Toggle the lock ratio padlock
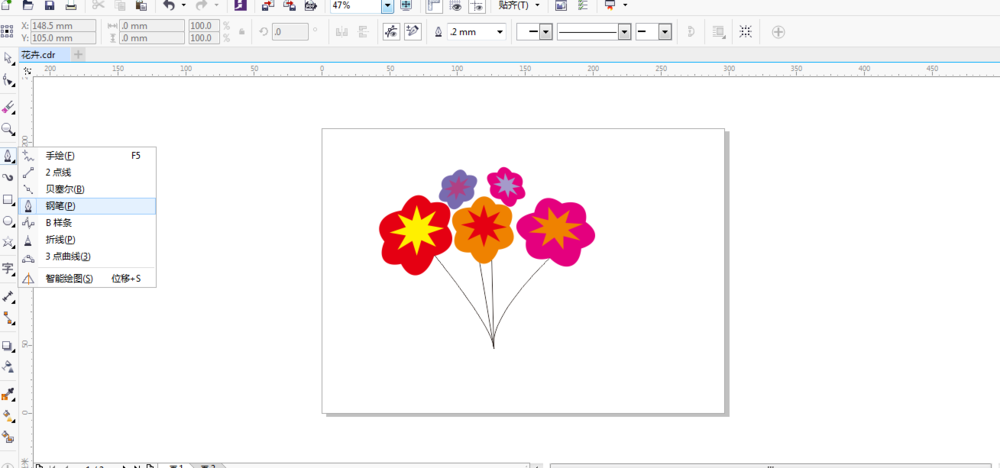This screenshot has width=1000, height=468. (x=242, y=31)
